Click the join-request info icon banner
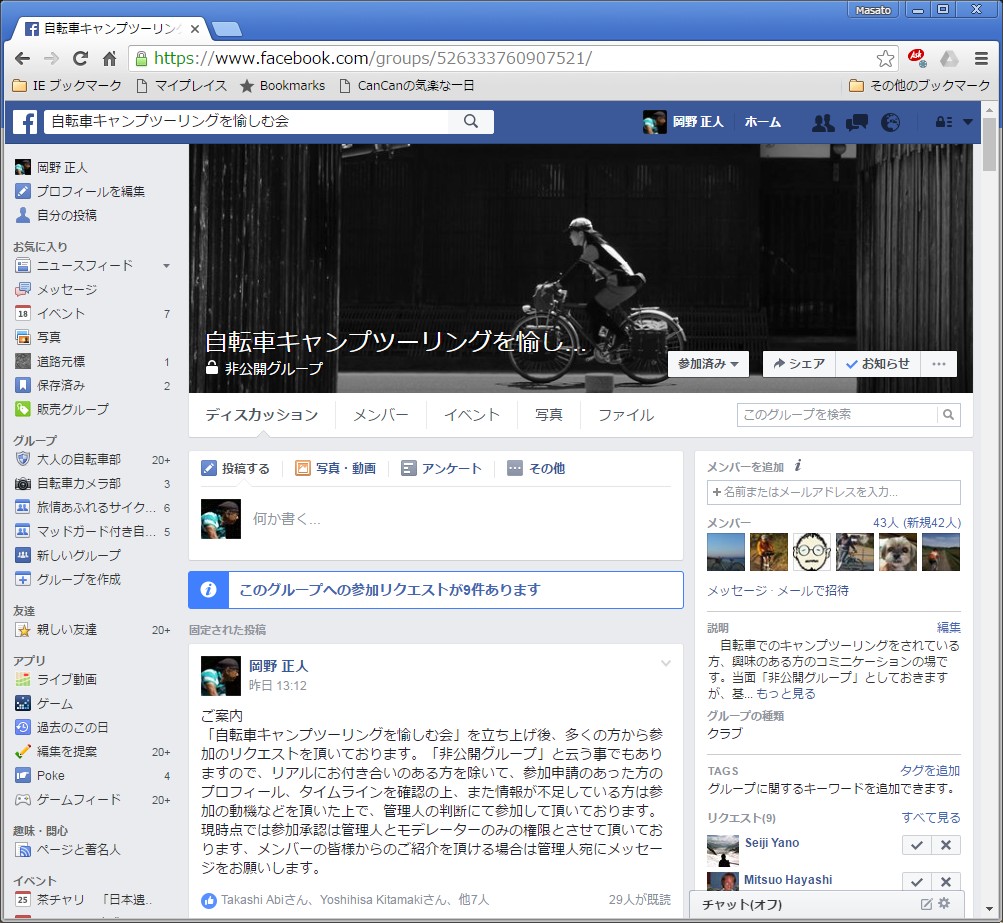The height and width of the screenshot is (923, 1003). click(209, 590)
